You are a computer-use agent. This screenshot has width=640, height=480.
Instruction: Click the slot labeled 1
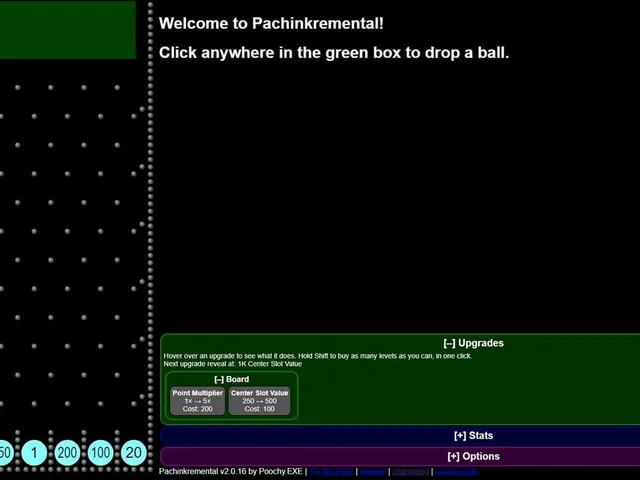pyautogui.click(x=34, y=453)
